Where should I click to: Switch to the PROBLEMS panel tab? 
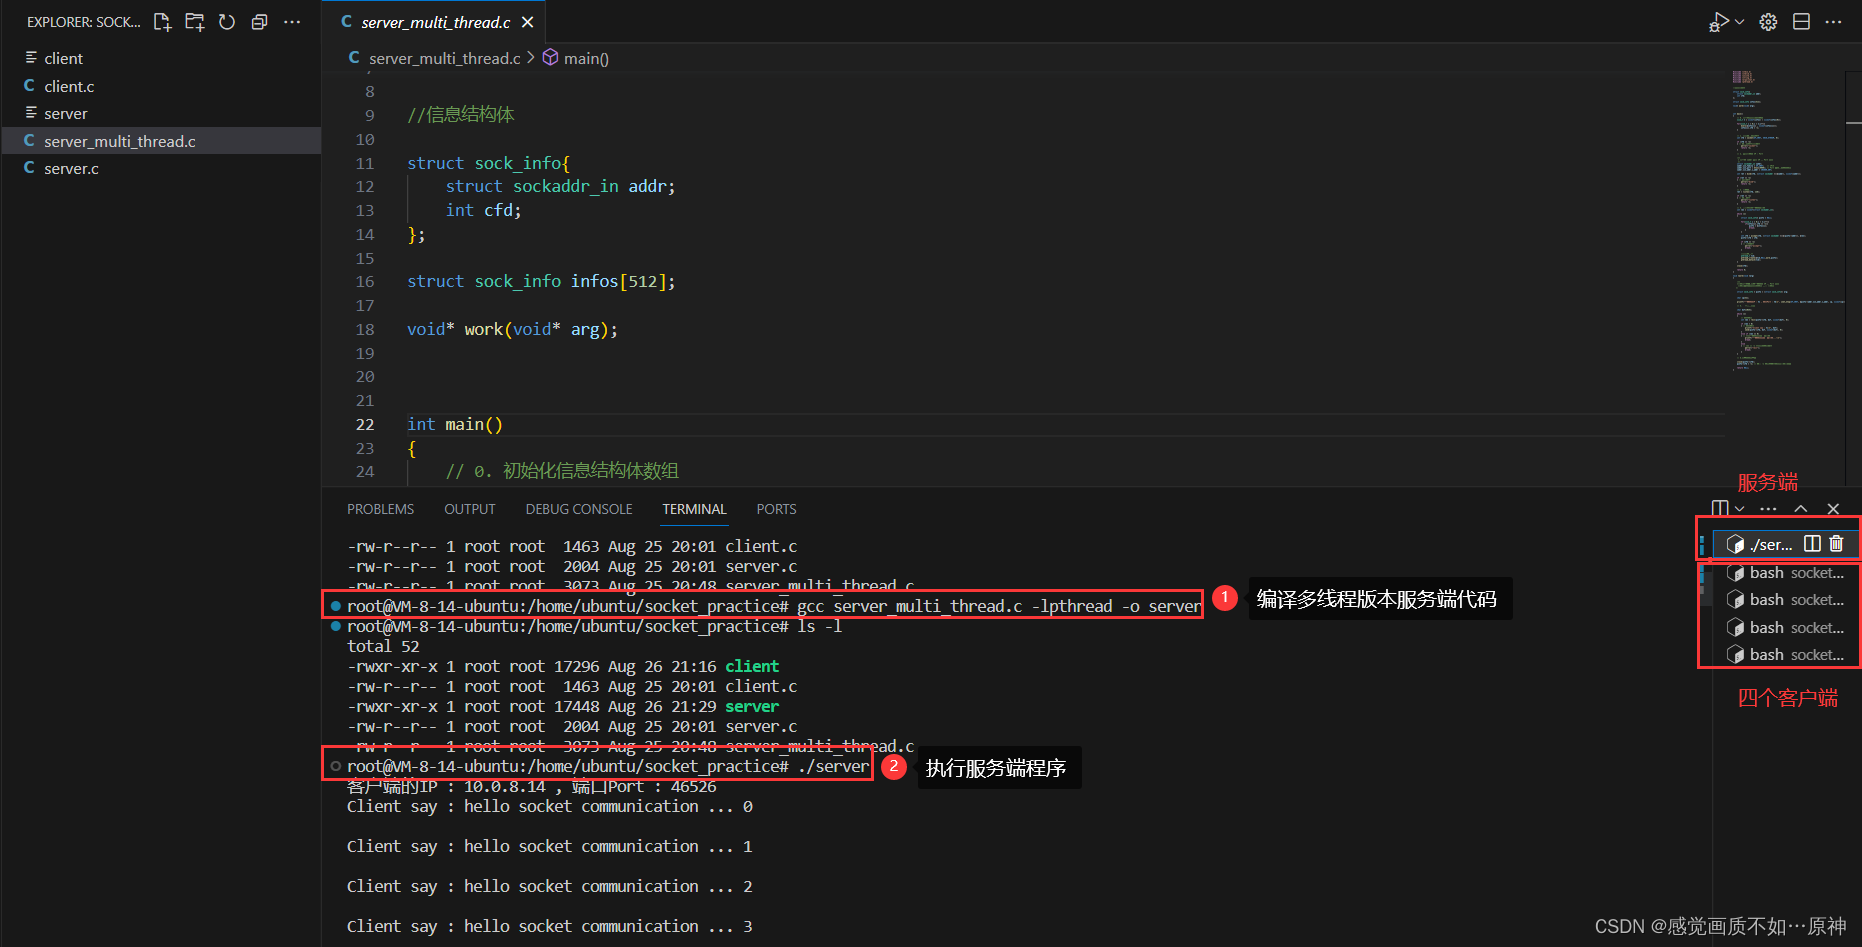point(380,509)
